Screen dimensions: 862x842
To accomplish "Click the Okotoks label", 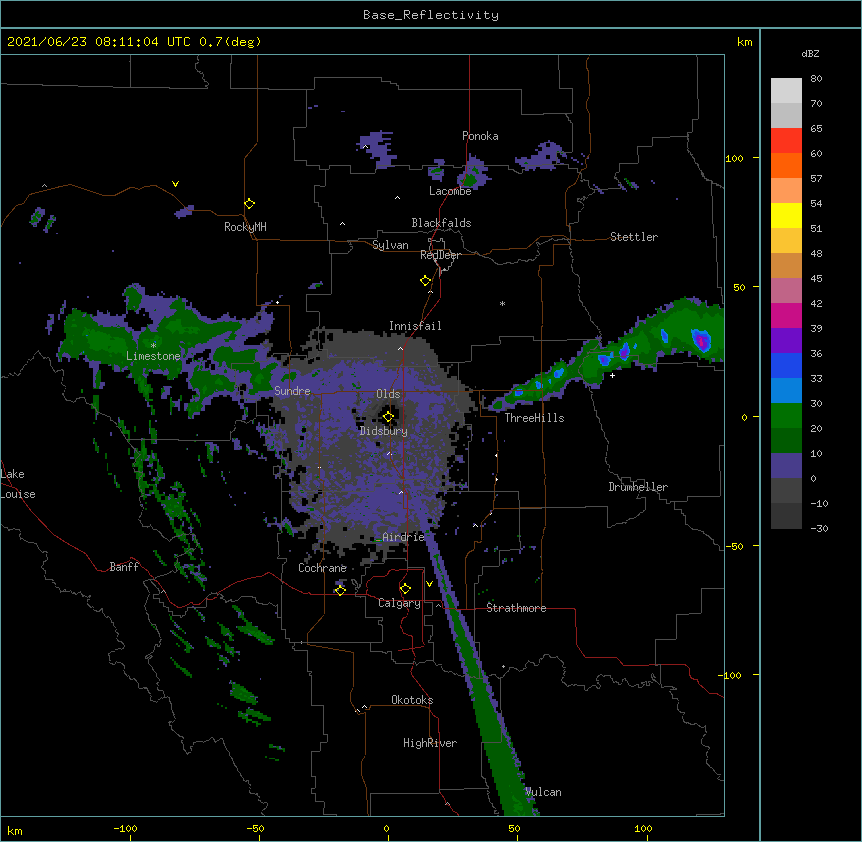I will pyautogui.click(x=412, y=700).
